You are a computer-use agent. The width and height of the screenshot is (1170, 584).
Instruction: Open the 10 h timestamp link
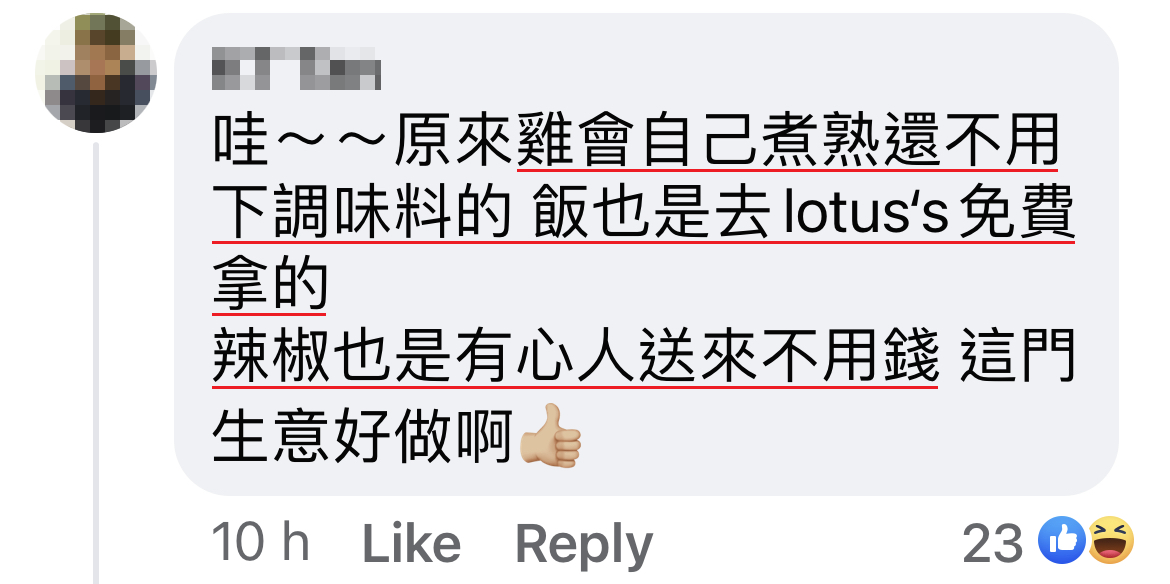click(261, 543)
